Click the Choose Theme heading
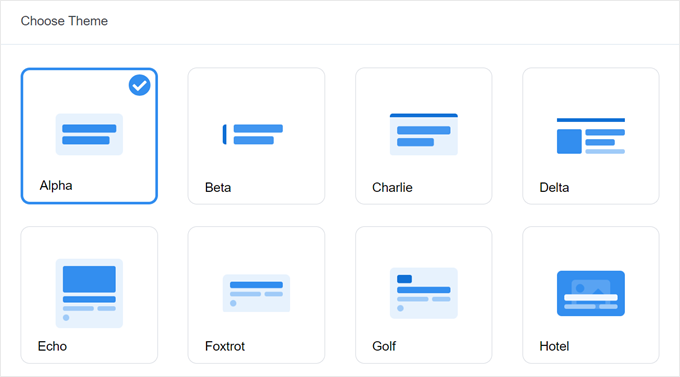The image size is (680, 377). click(x=64, y=21)
